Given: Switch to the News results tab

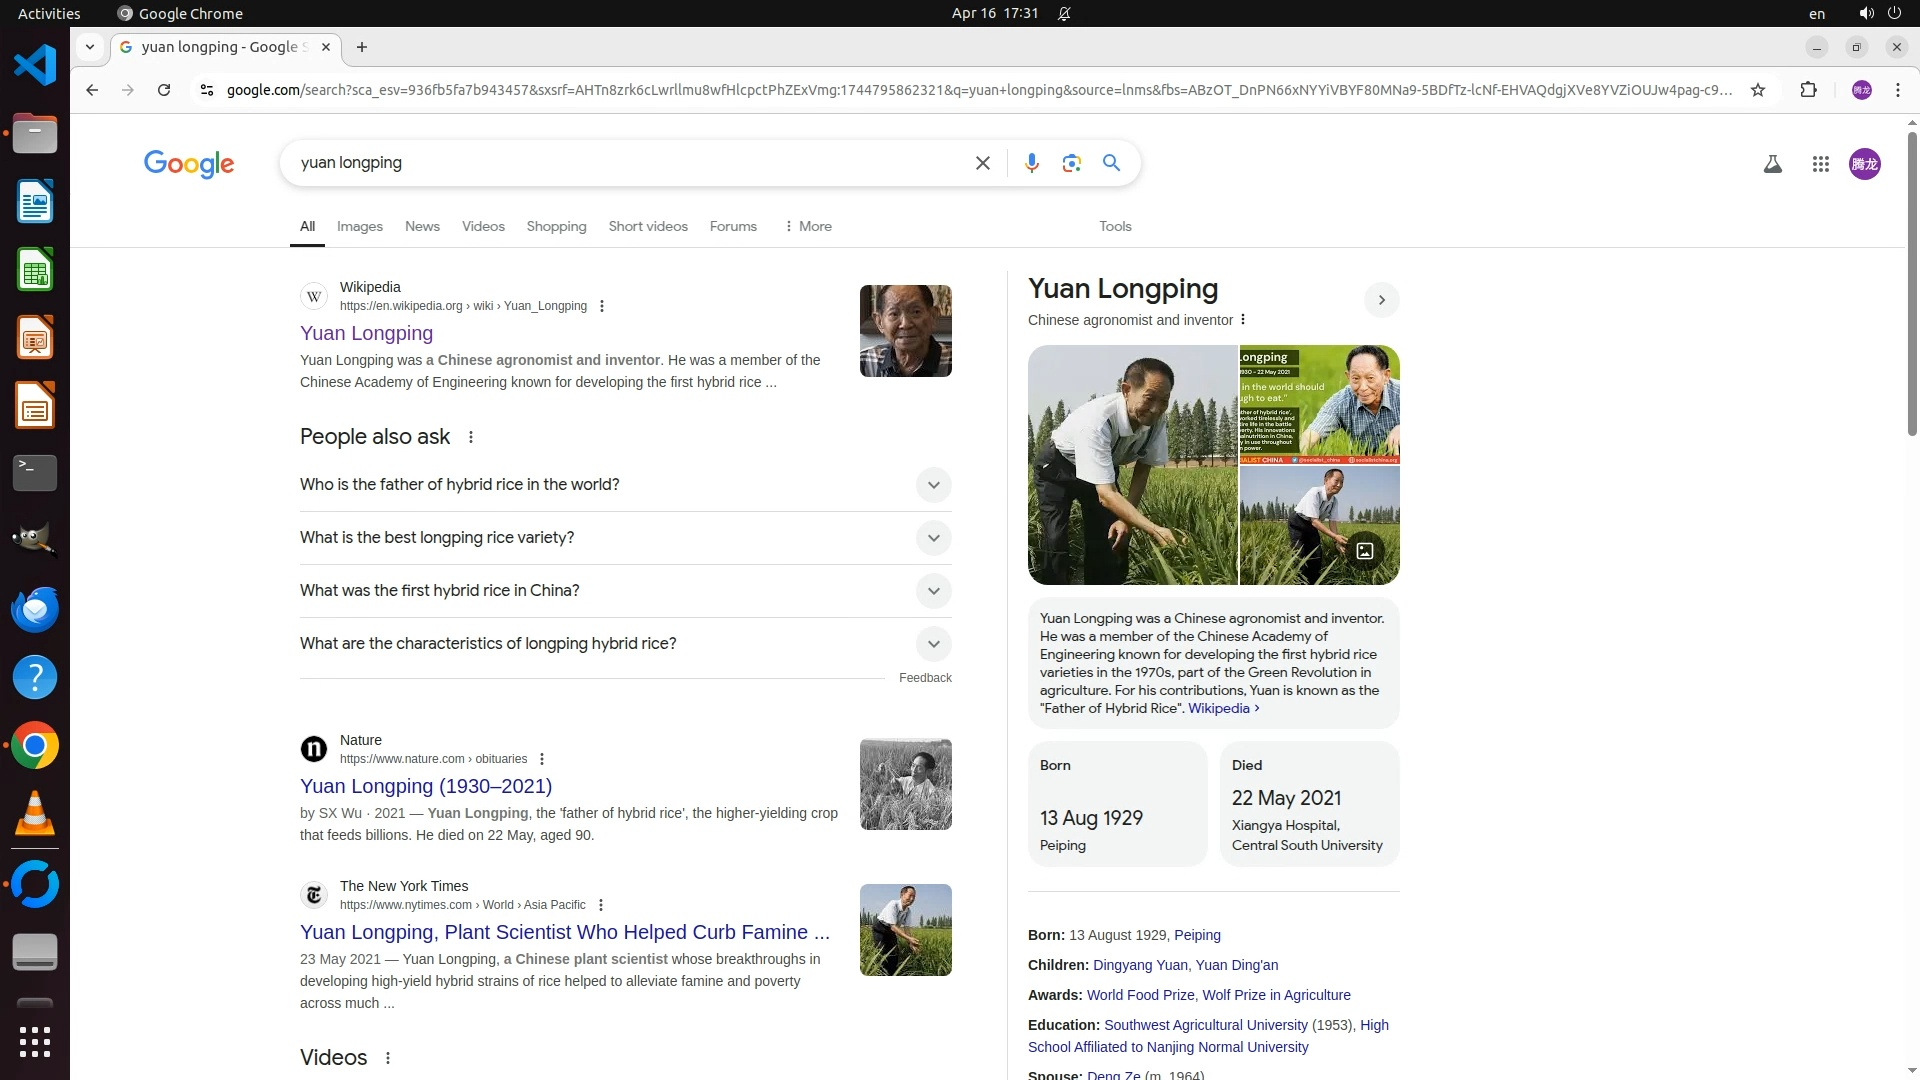Looking at the screenshot, I should pos(422,227).
